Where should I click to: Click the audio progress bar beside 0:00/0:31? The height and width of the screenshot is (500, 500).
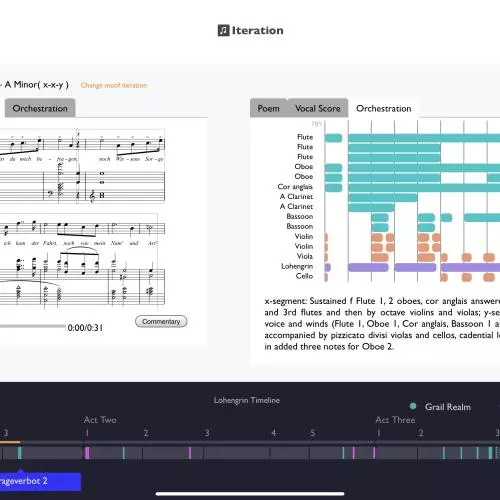tap(33, 326)
